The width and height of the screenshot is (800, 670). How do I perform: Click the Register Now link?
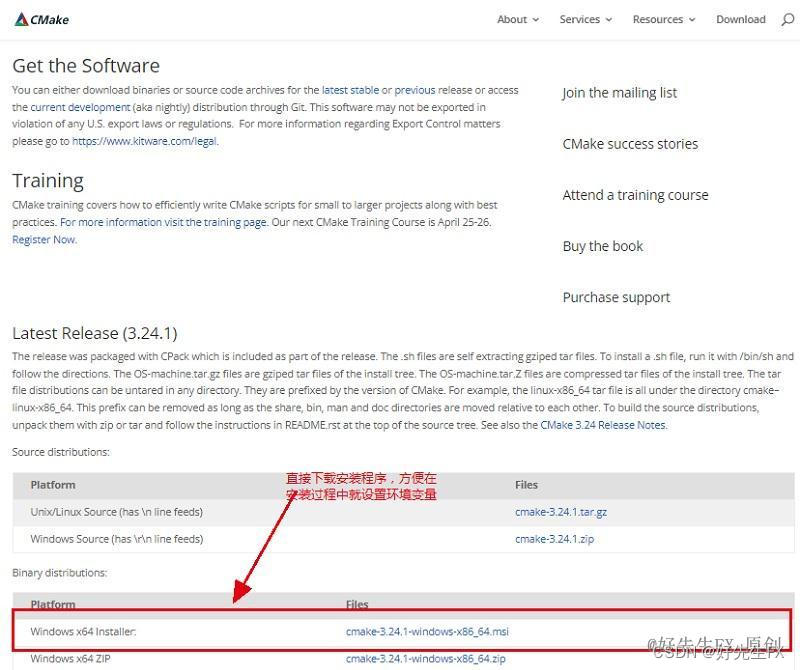[44, 239]
